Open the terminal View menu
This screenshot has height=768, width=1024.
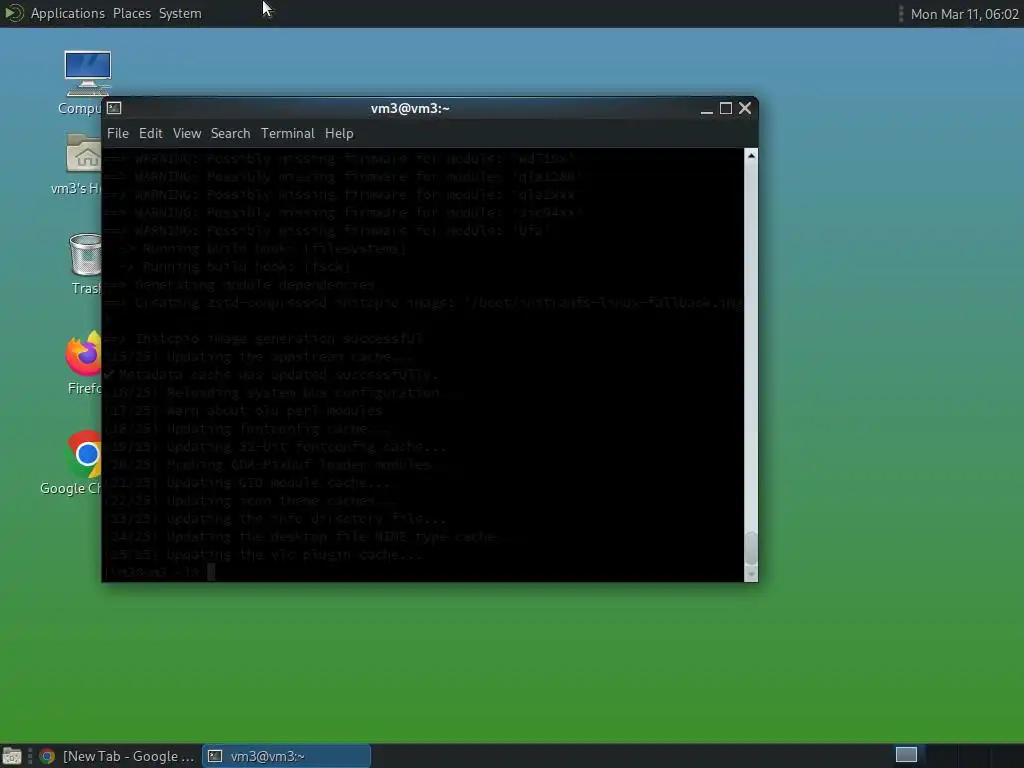coord(187,133)
